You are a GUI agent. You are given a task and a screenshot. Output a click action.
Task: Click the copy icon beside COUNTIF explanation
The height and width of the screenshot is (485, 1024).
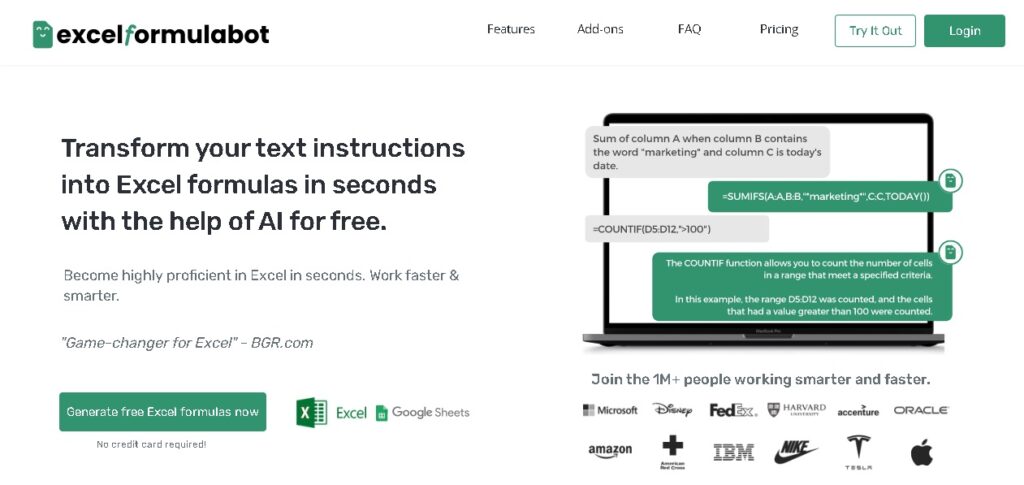950,251
